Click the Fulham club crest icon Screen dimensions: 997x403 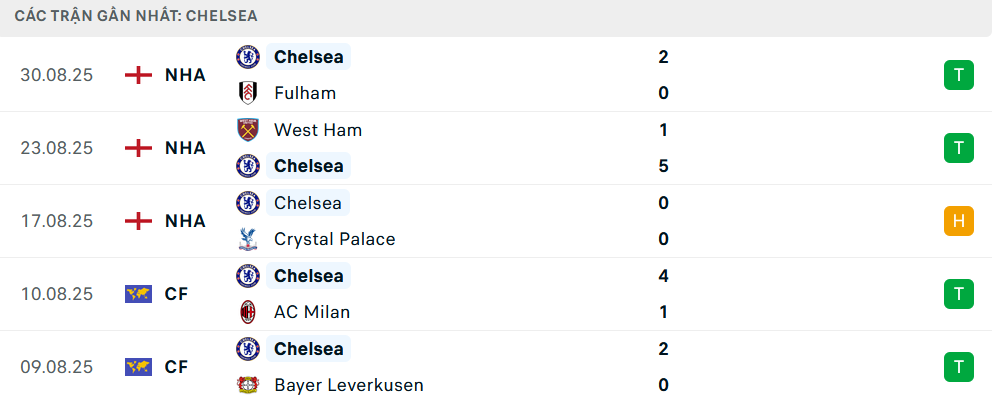click(247, 93)
